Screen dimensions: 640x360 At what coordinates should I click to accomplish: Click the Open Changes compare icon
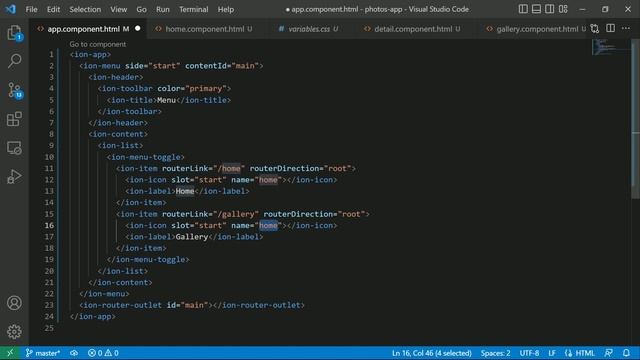pyautogui.click(x=595, y=29)
